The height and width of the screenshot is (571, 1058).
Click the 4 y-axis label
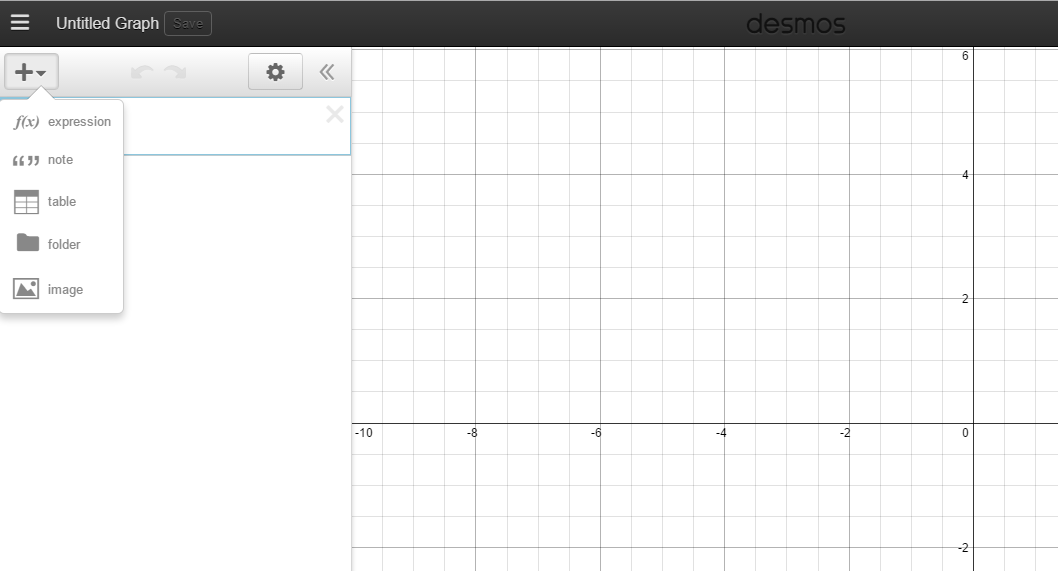point(965,175)
